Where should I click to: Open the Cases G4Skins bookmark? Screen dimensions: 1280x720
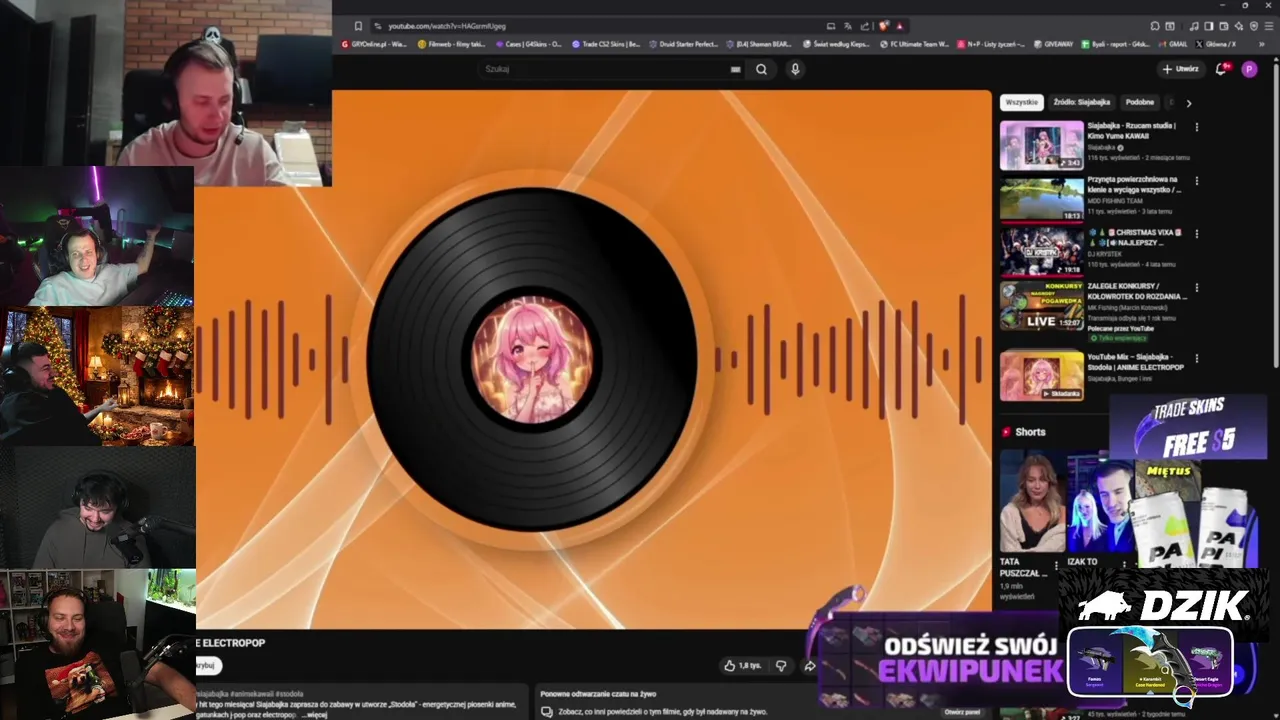(528, 44)
